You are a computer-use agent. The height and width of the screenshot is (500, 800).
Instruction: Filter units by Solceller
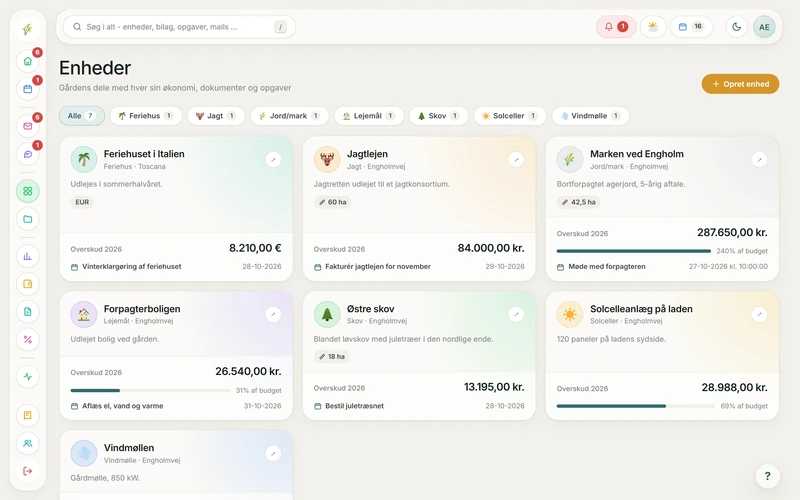tap(510, 116)
